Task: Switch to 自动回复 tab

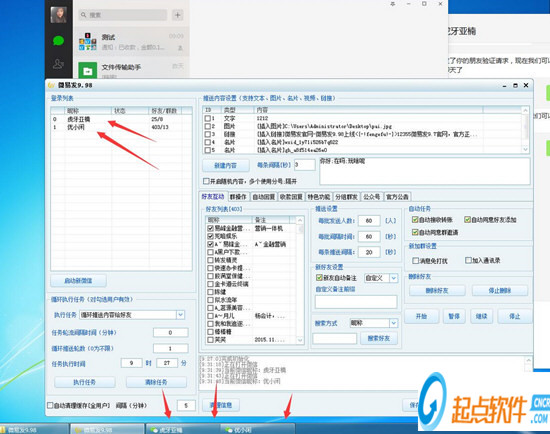Action: pos(263,197)
